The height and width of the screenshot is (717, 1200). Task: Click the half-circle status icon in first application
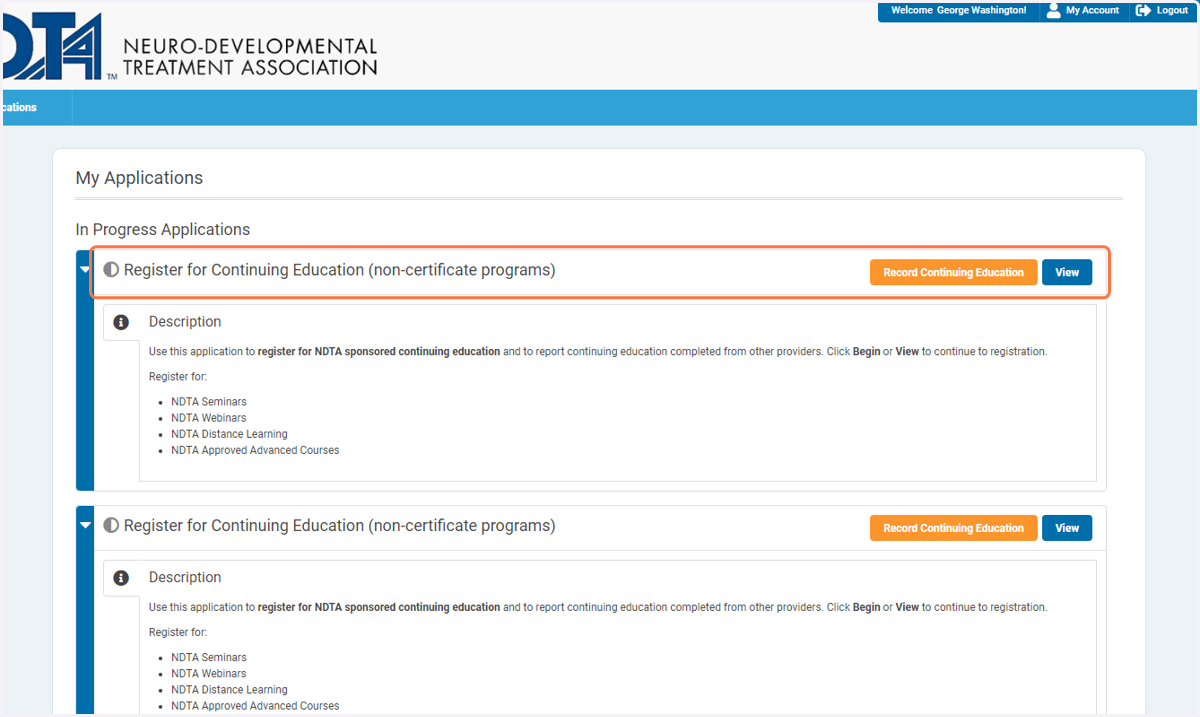point(111,270)
